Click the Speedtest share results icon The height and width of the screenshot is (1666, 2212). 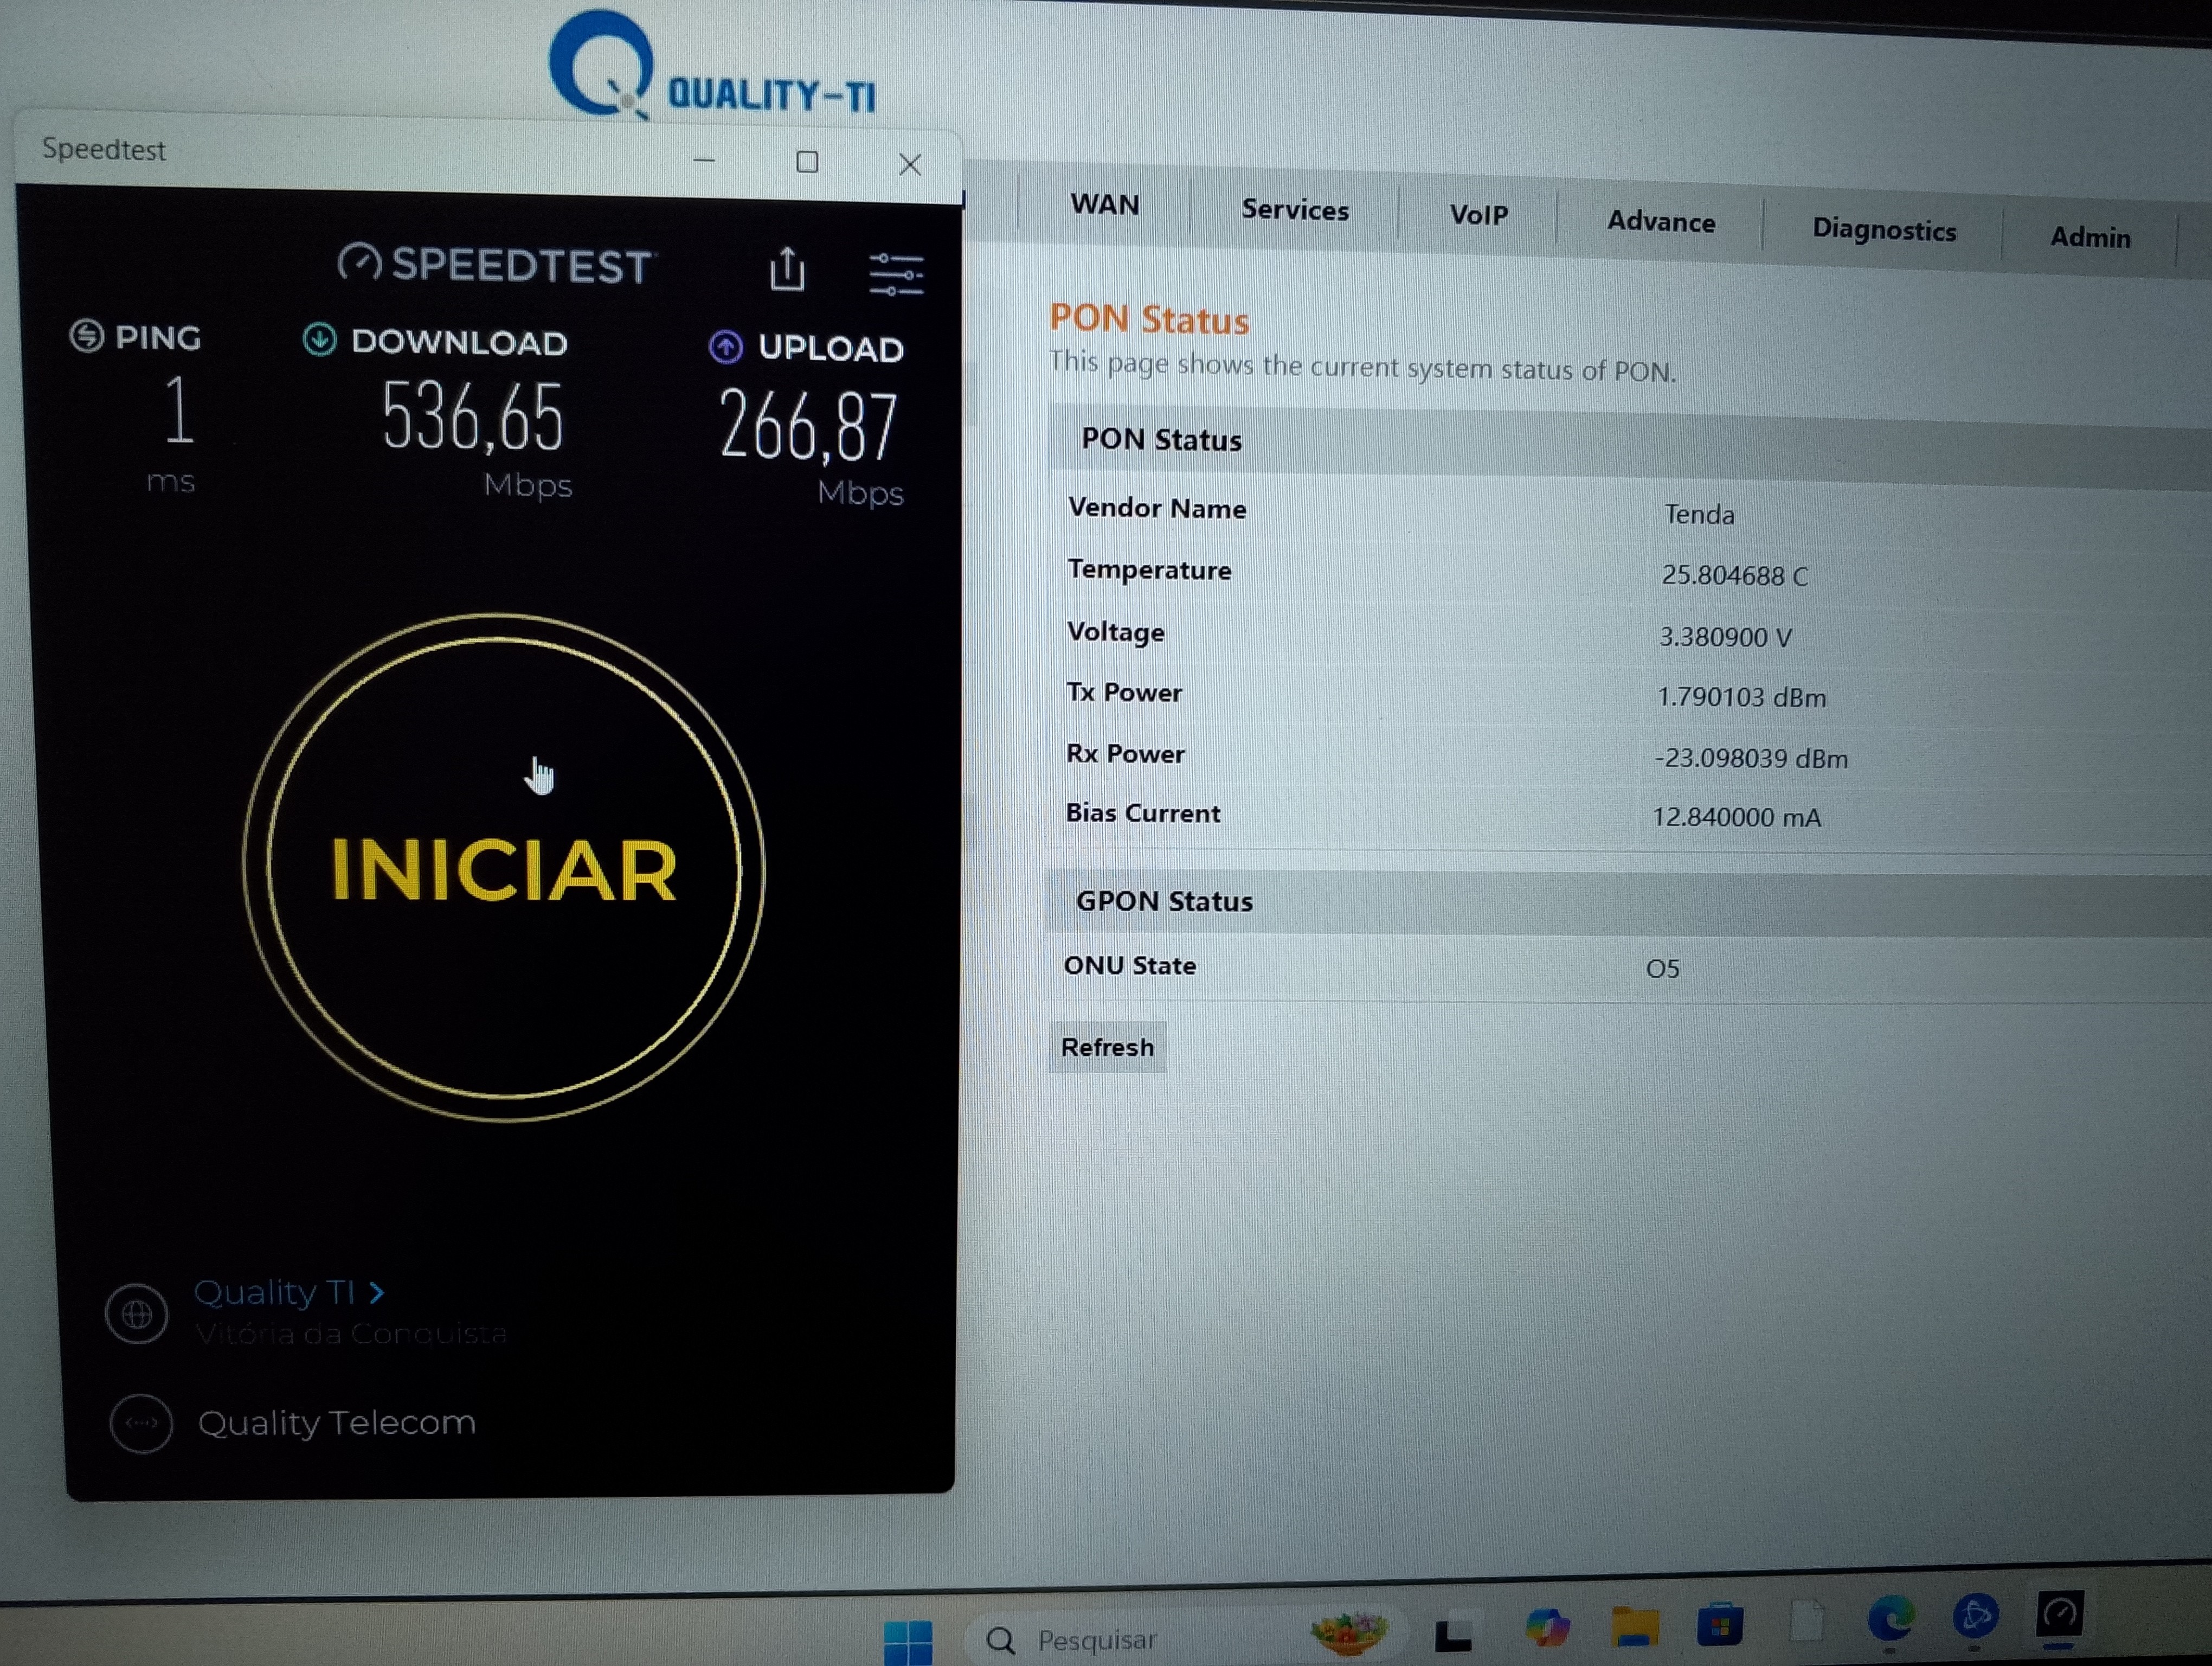pos(787,270)
